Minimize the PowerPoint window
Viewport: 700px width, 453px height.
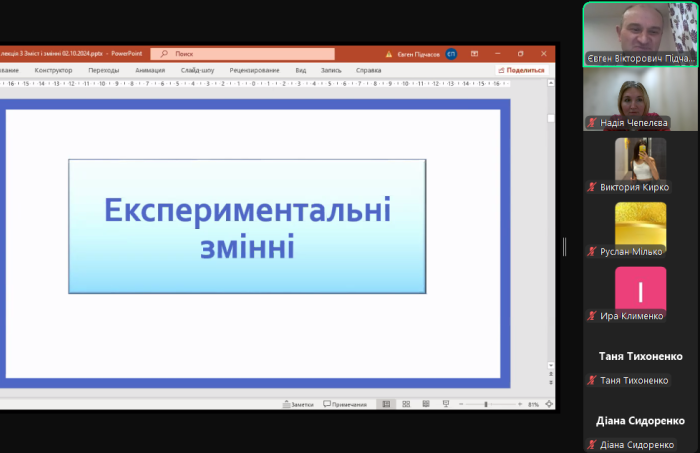(497, 54)
